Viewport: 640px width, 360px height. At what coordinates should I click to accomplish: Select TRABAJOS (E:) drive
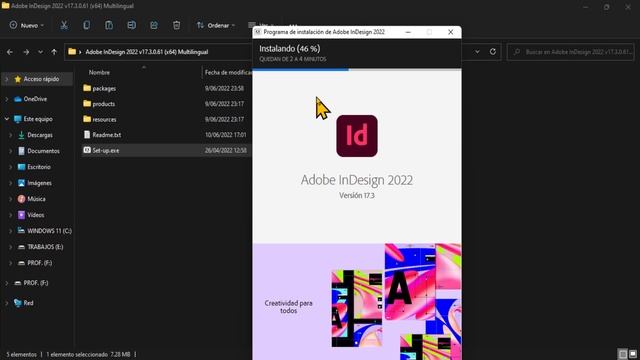pos(45,247)
